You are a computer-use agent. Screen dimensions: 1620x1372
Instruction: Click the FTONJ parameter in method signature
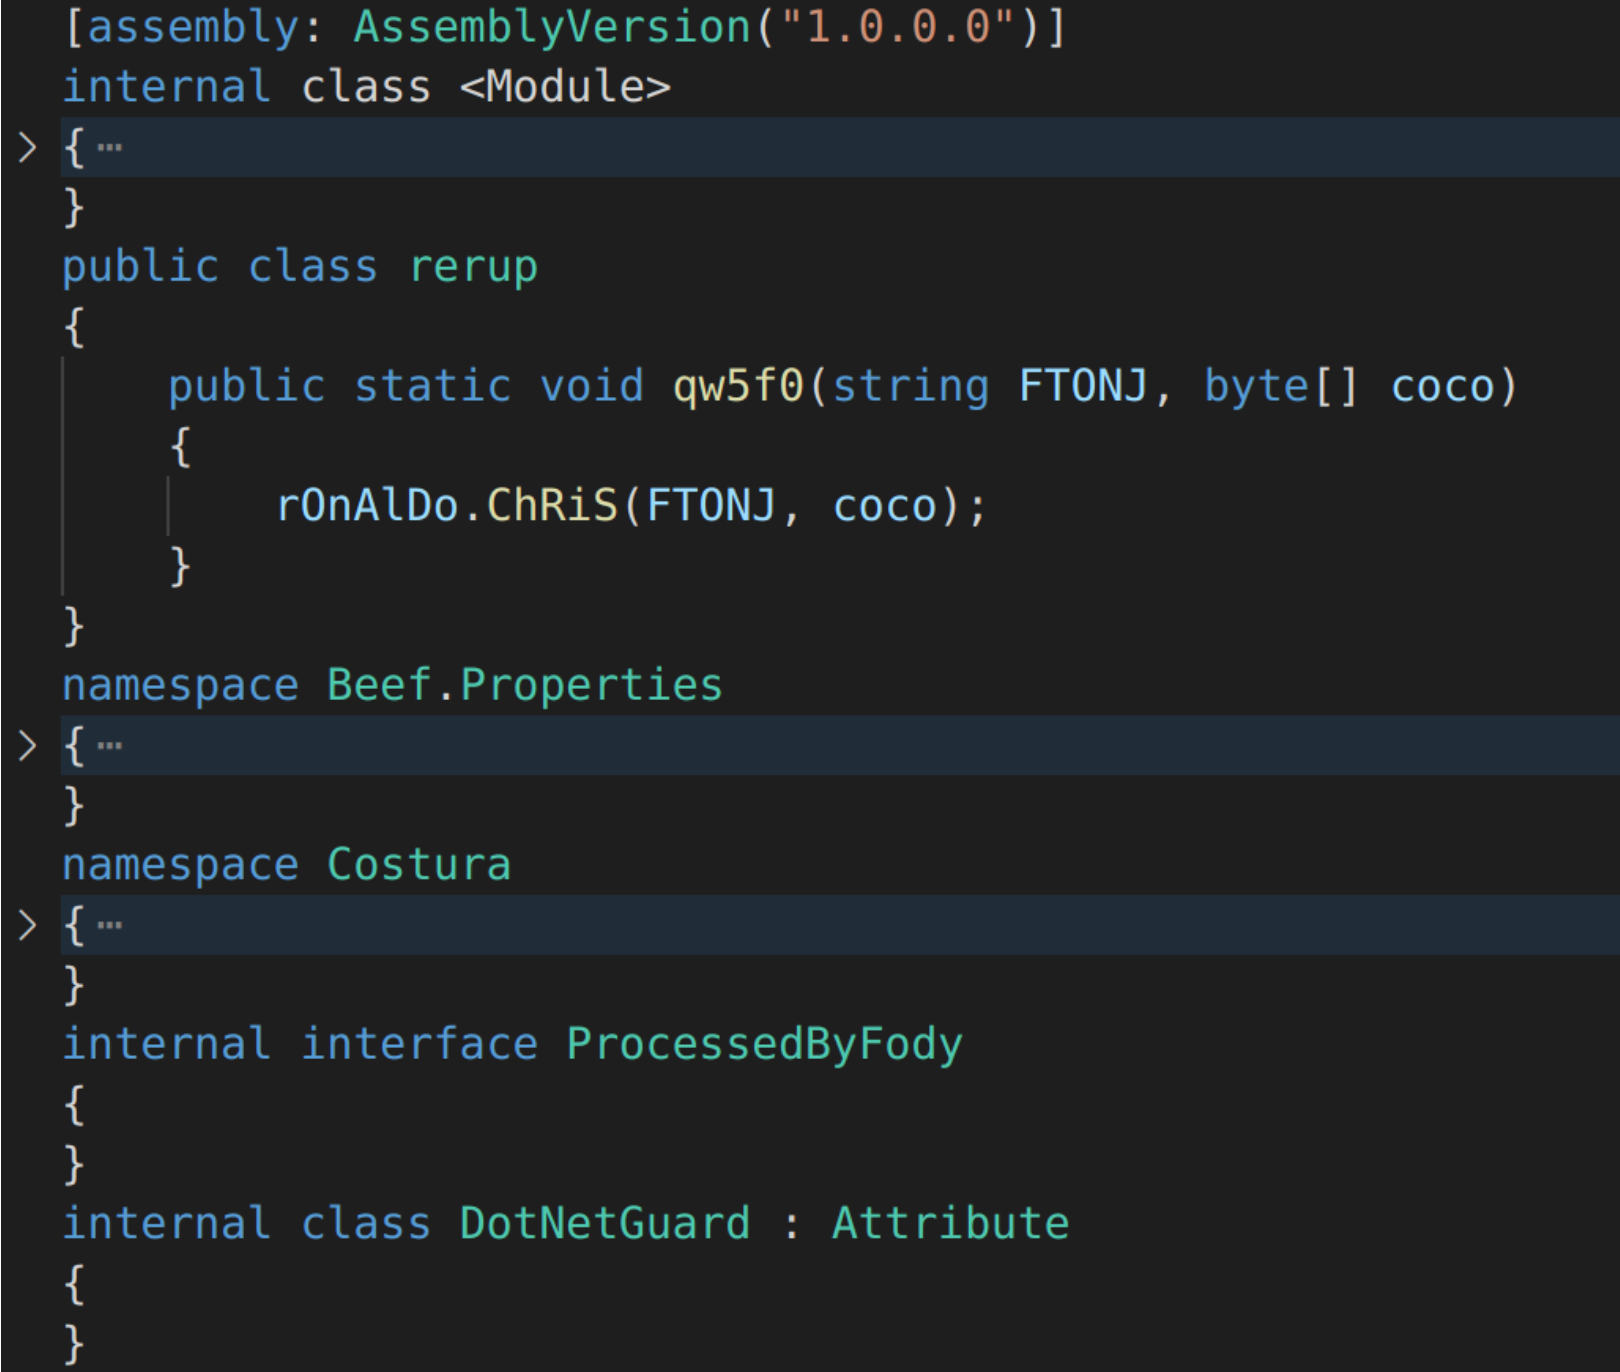pyautogui.click(x=1083, y=386)
